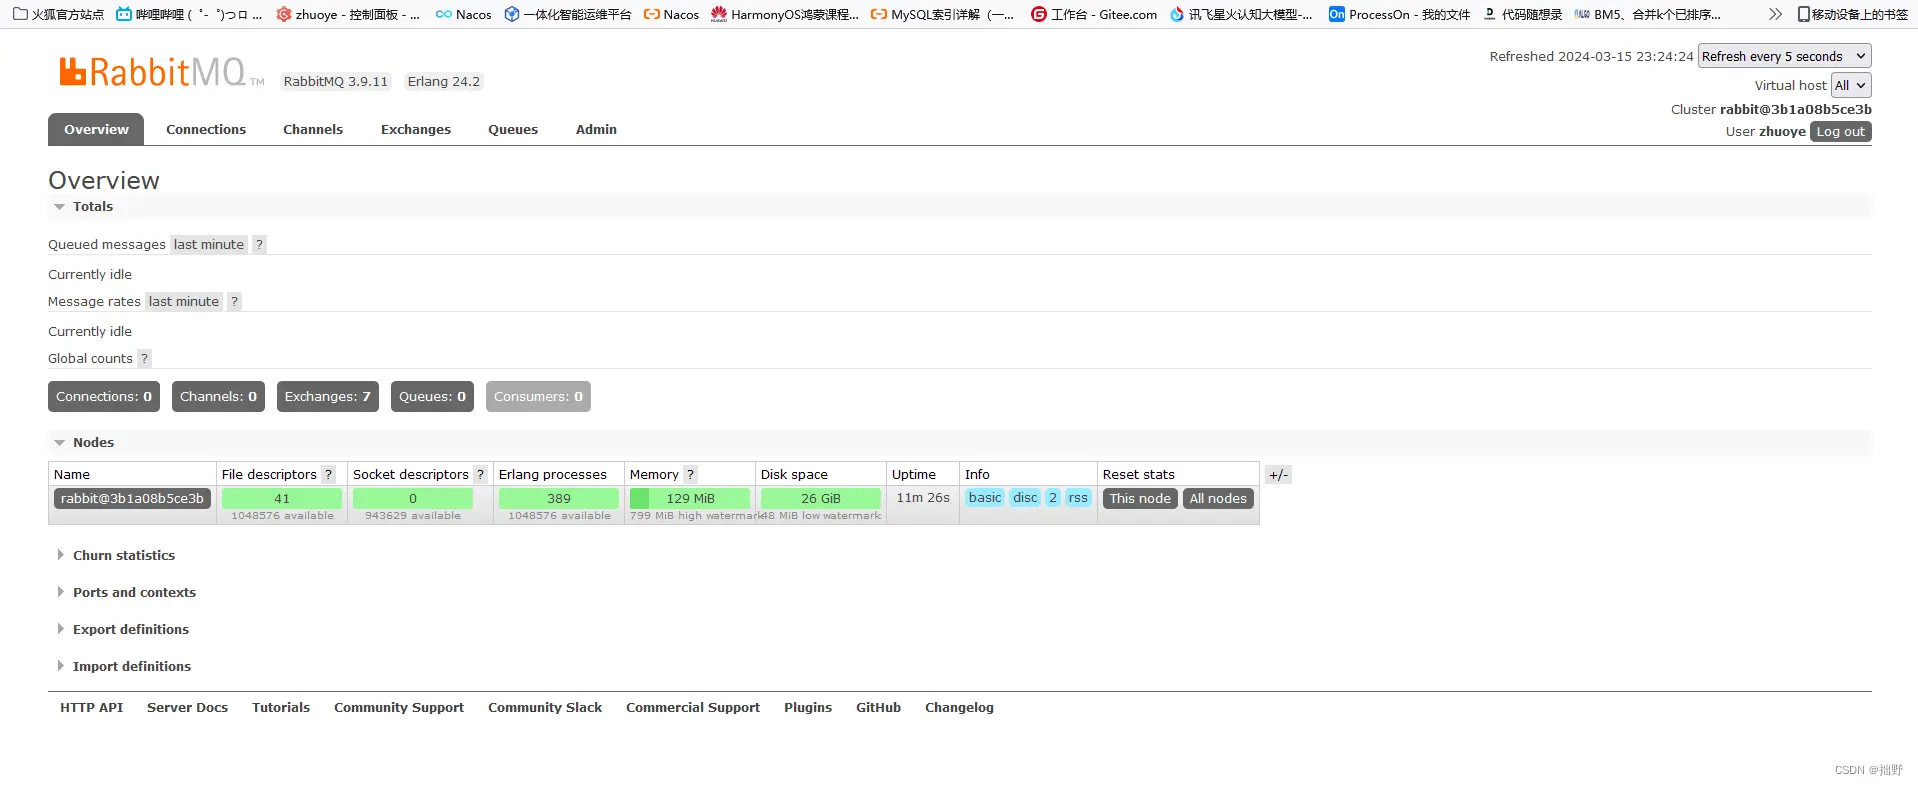Click the Memory 129 MiB usage bar
The width and height of the screenshot is (1918, 785).
click(x=690, y=498)
